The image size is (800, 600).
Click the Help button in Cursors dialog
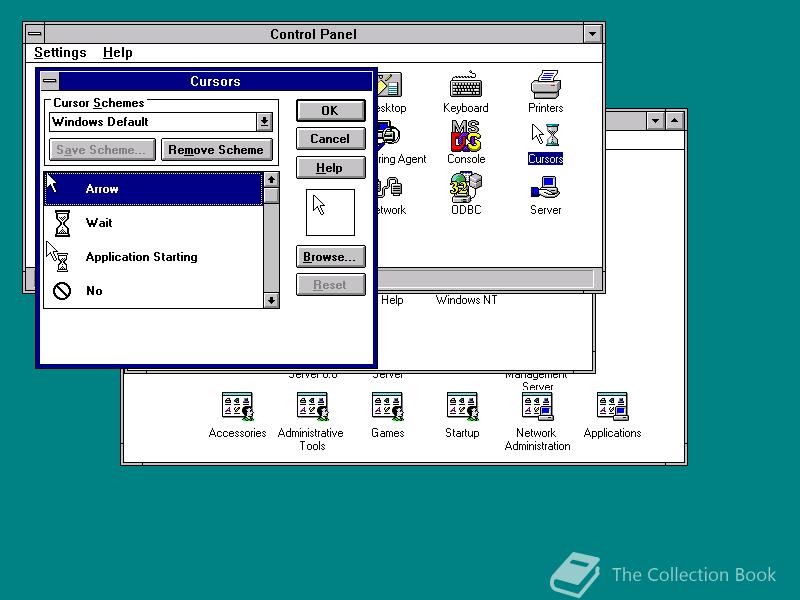330,168
